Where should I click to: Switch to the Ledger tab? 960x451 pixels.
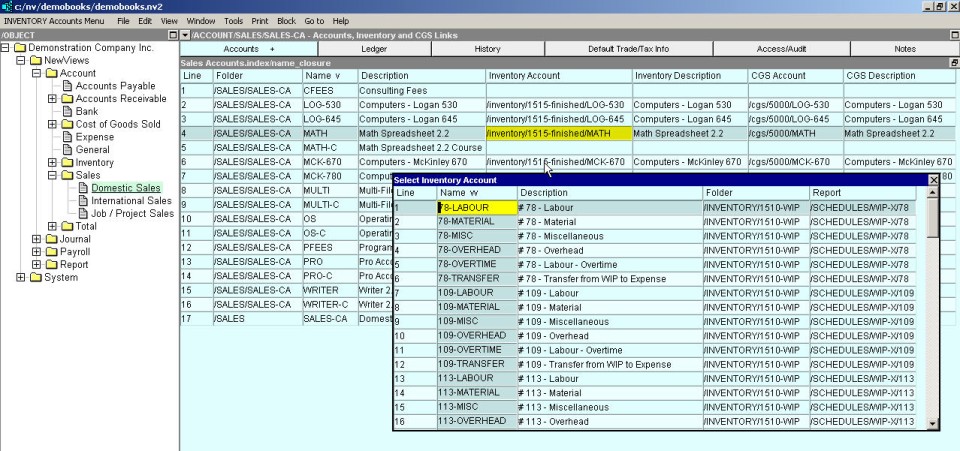[x=373, y=49]
